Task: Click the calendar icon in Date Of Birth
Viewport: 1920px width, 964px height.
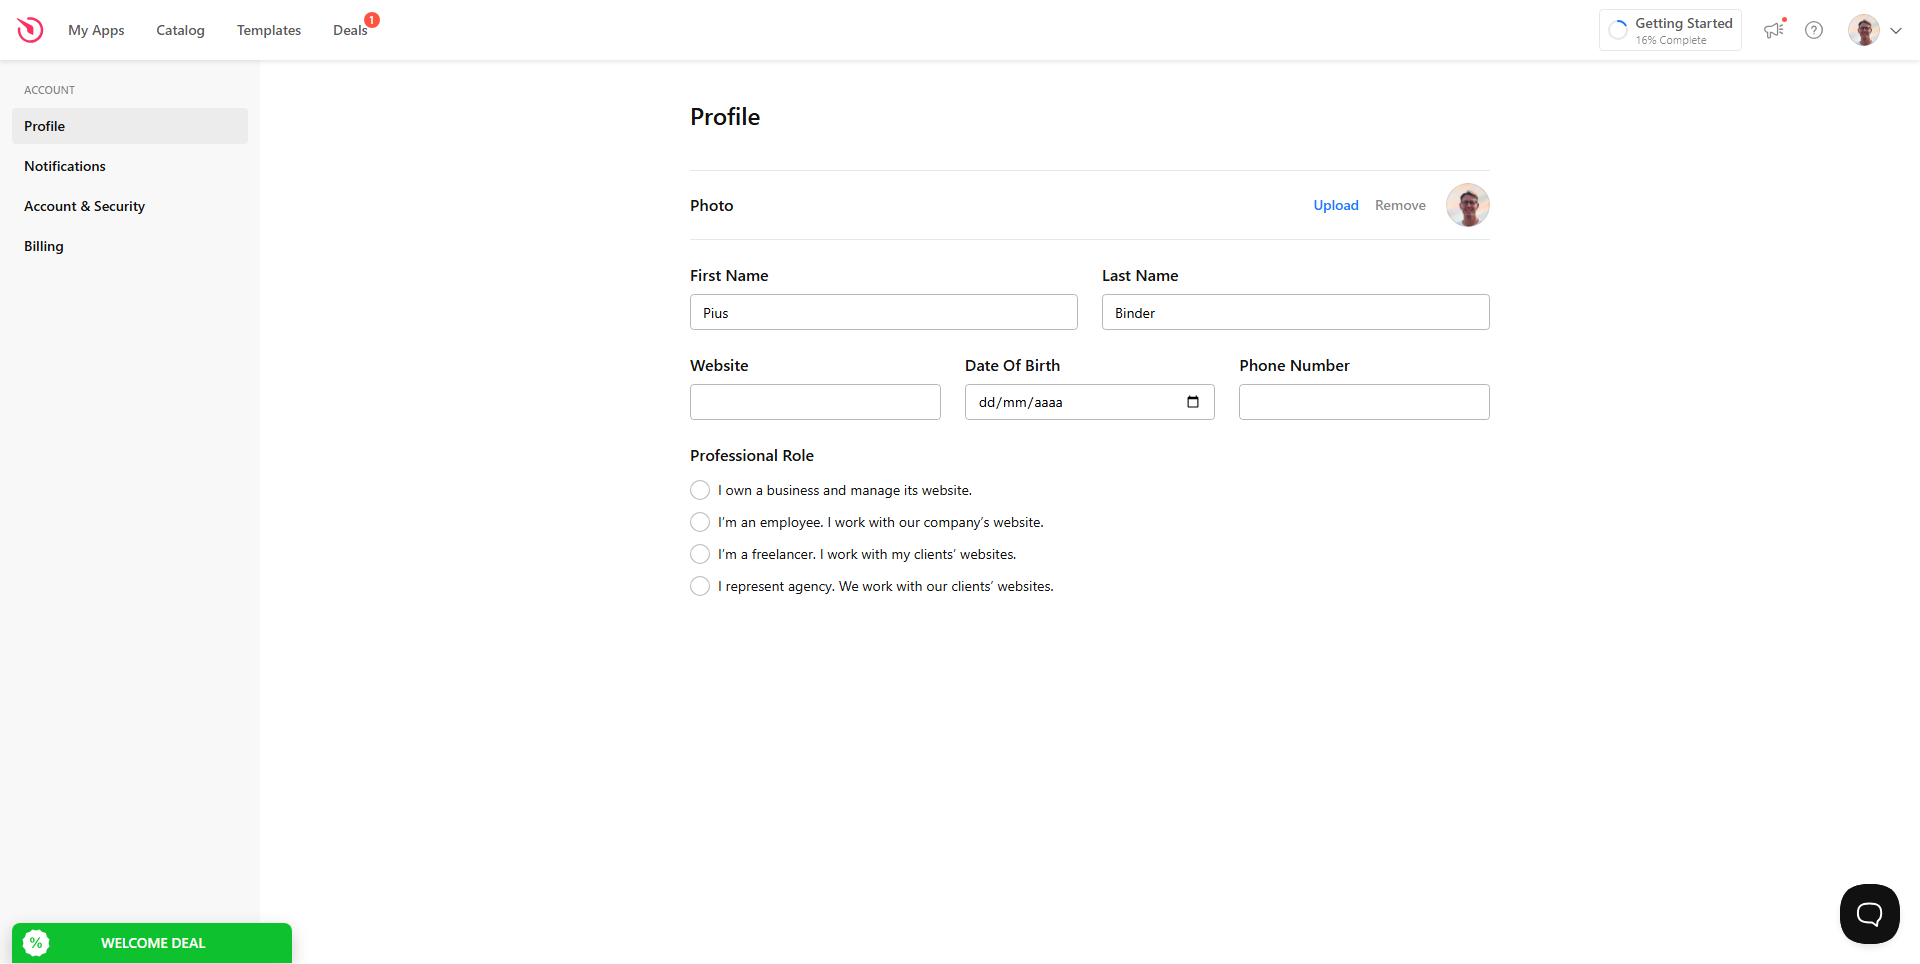Action: (x=1193, y=402)
